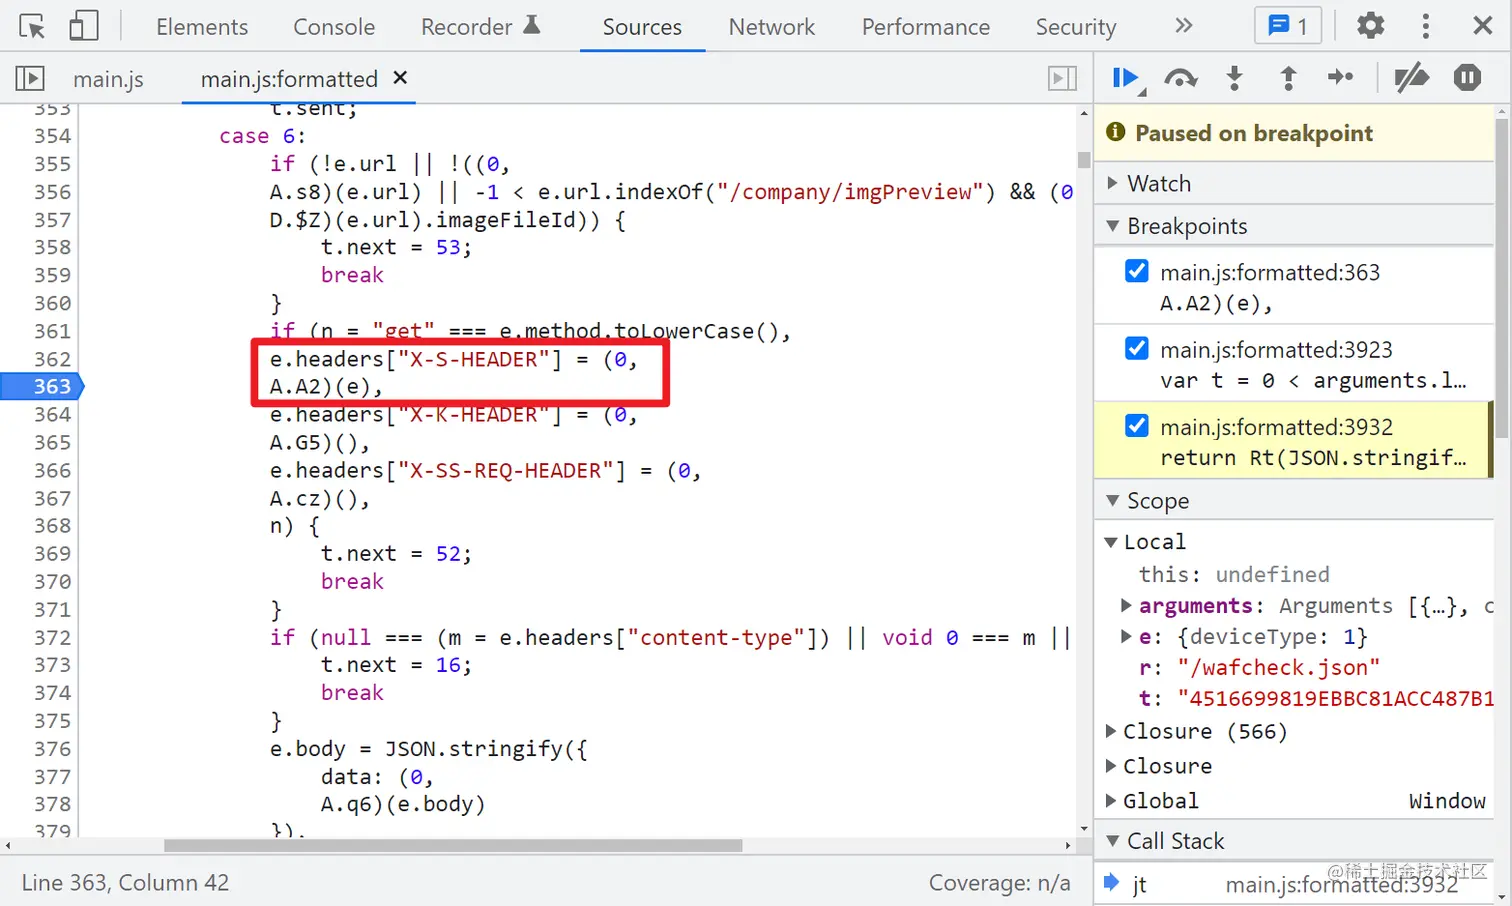Click the "Paused on breakpoint" banner
The height and width of the screenshot is (906, 1512).
(1294, 133)
